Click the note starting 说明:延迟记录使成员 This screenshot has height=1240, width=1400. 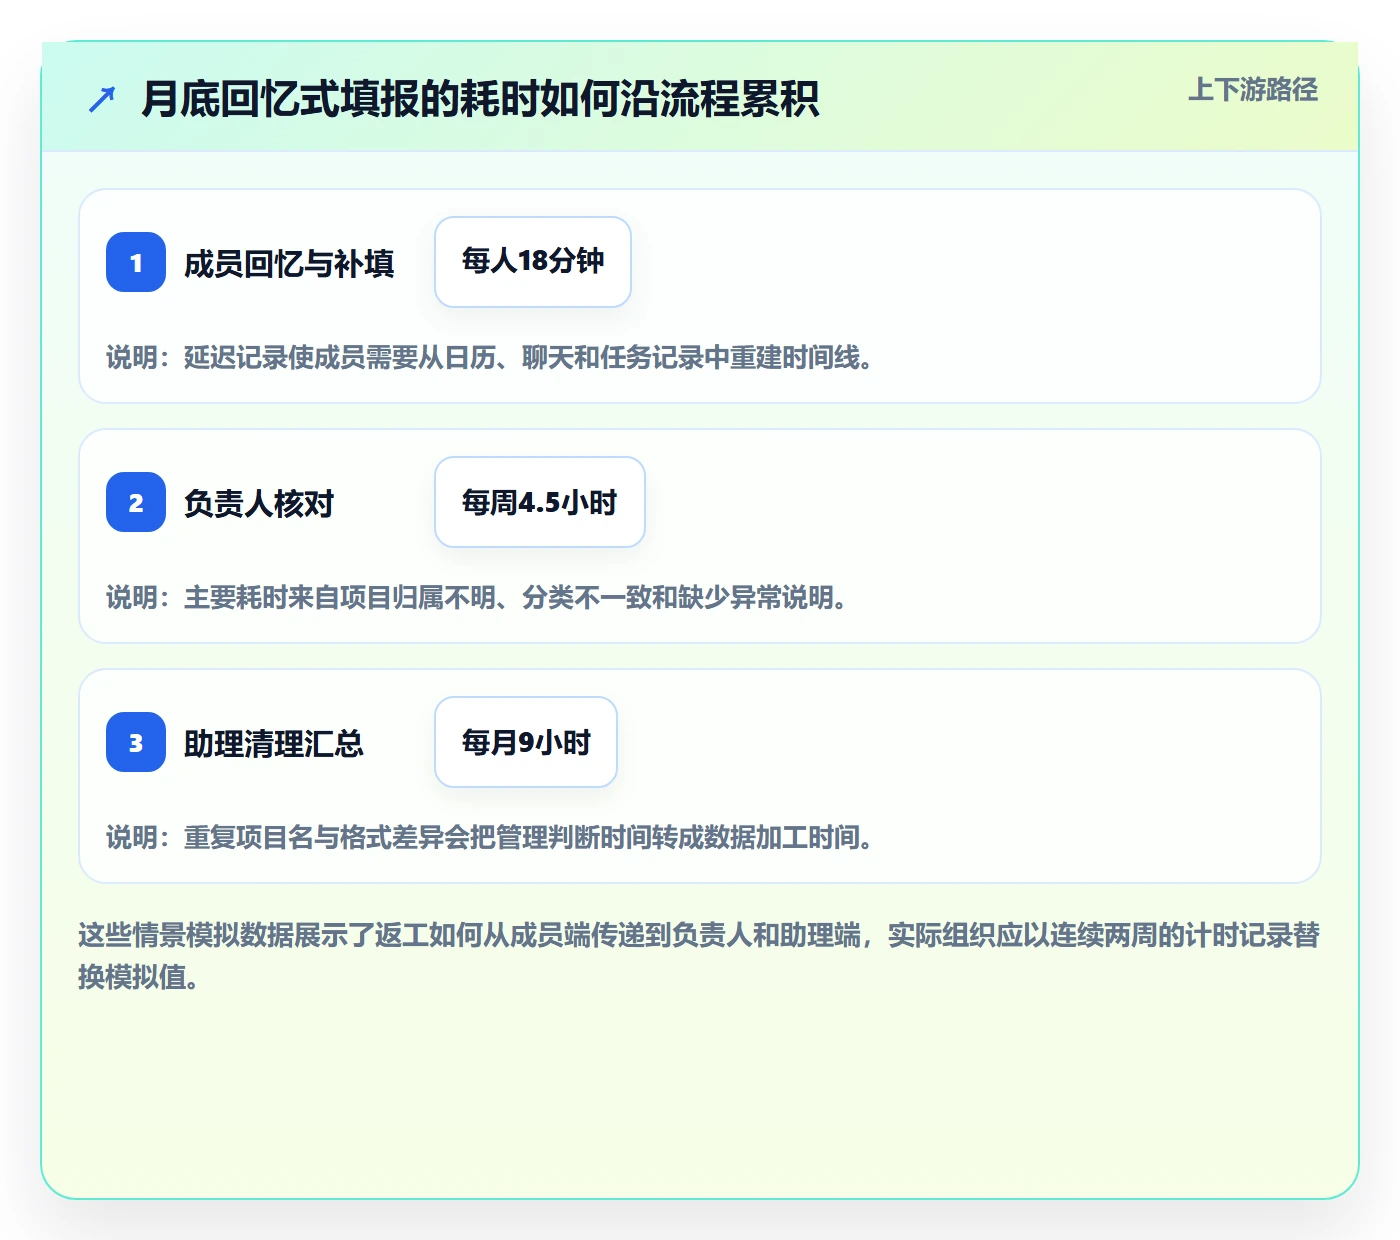click(490, 358)
